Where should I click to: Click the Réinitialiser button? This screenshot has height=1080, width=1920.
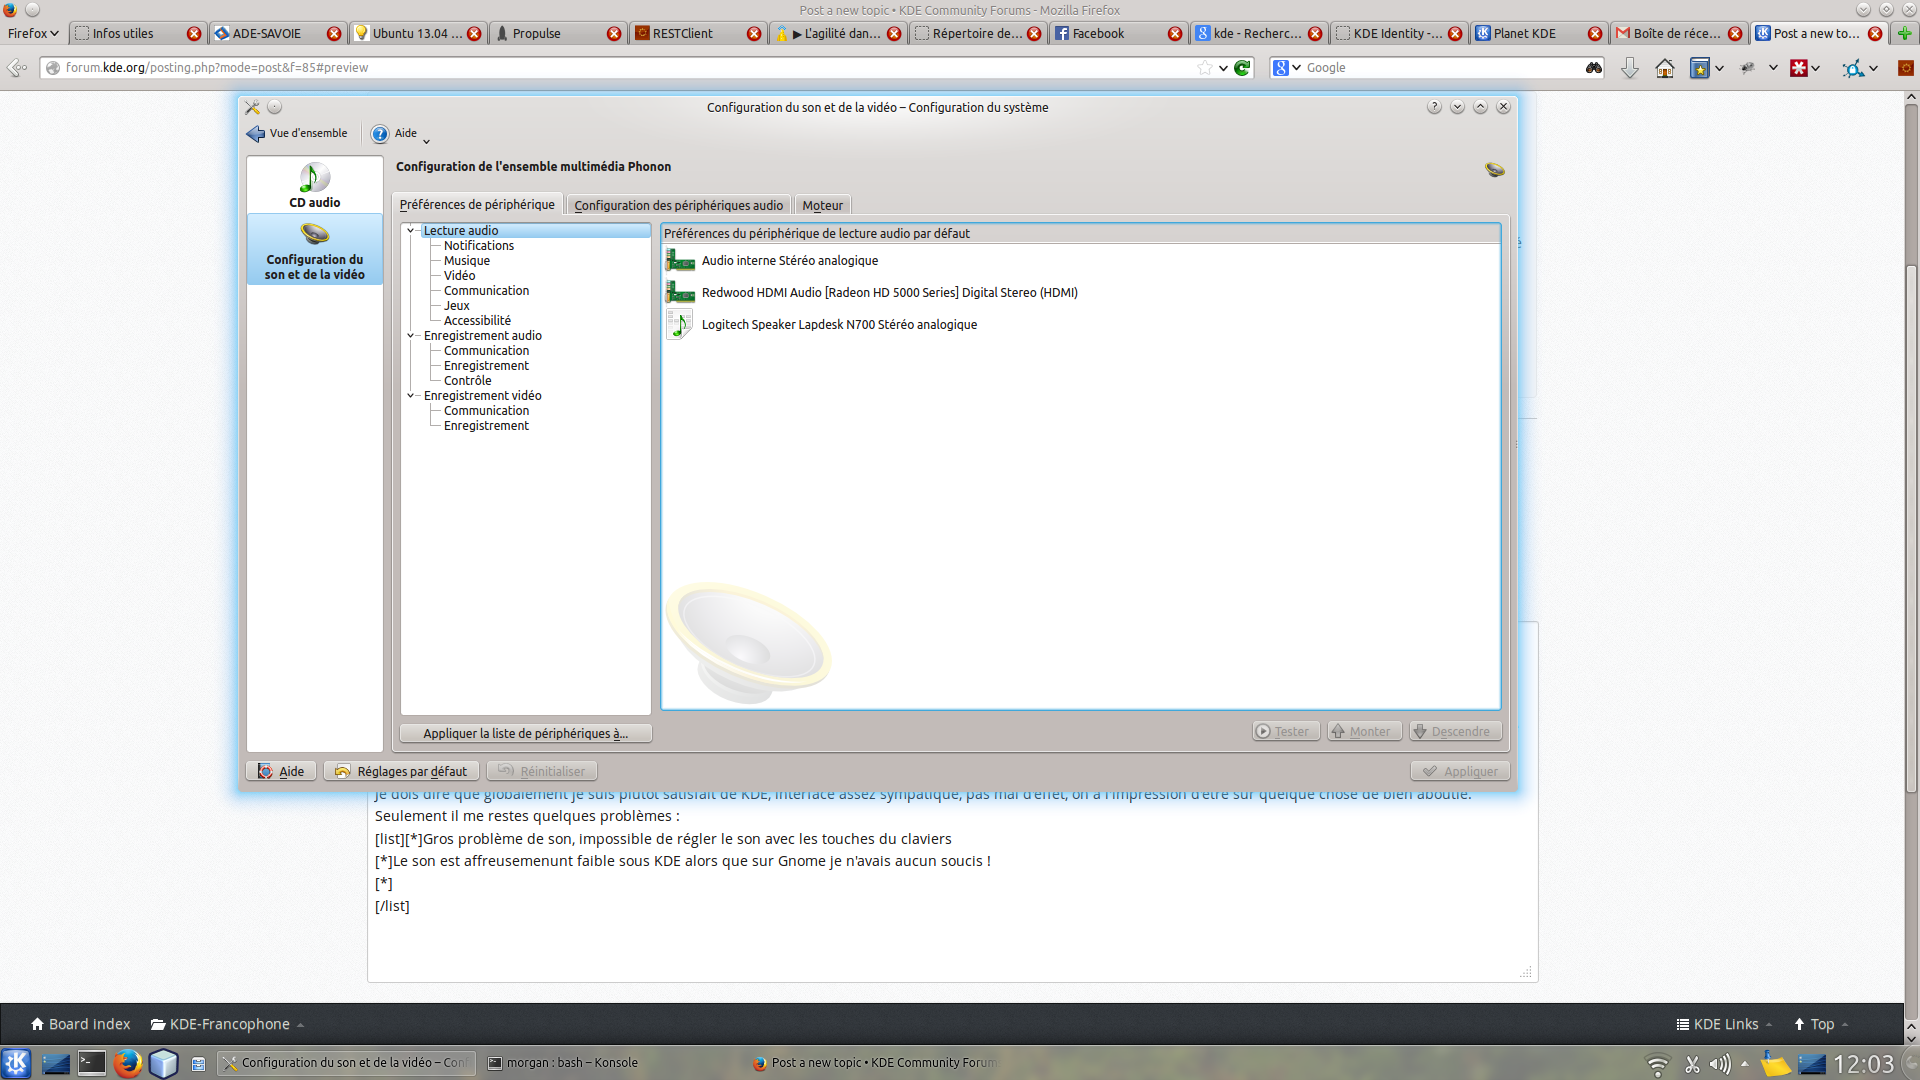[x=542, y=771]
